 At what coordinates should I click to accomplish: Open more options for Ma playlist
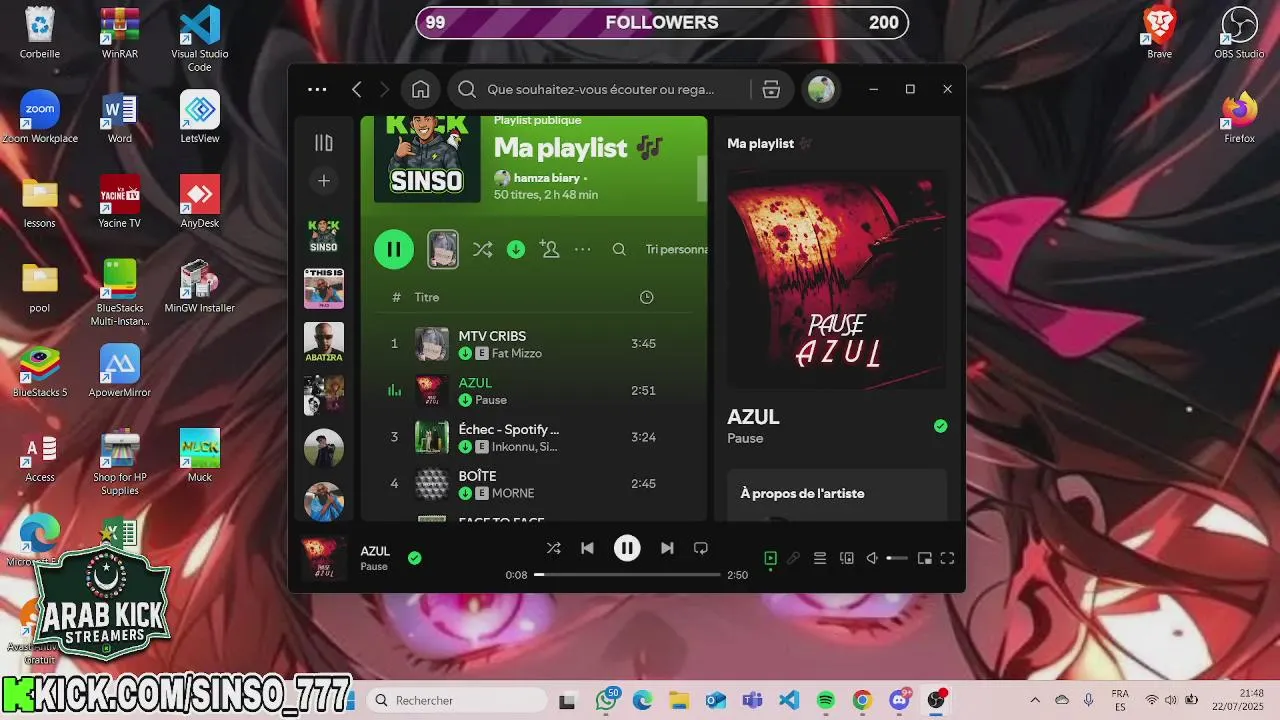click(x=583, y=249)
